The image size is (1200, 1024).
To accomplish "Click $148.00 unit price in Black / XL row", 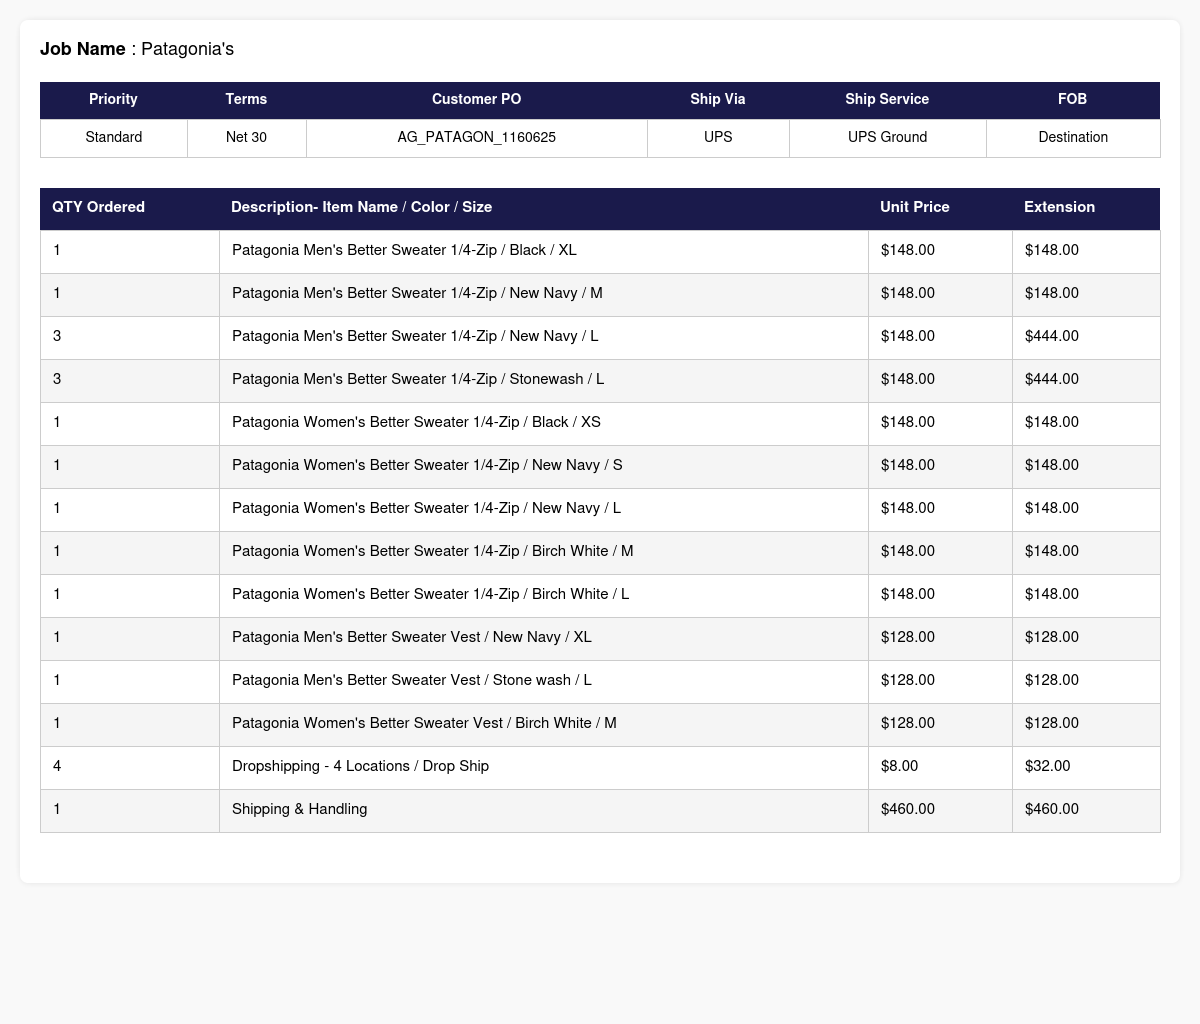I will point(908,251).
